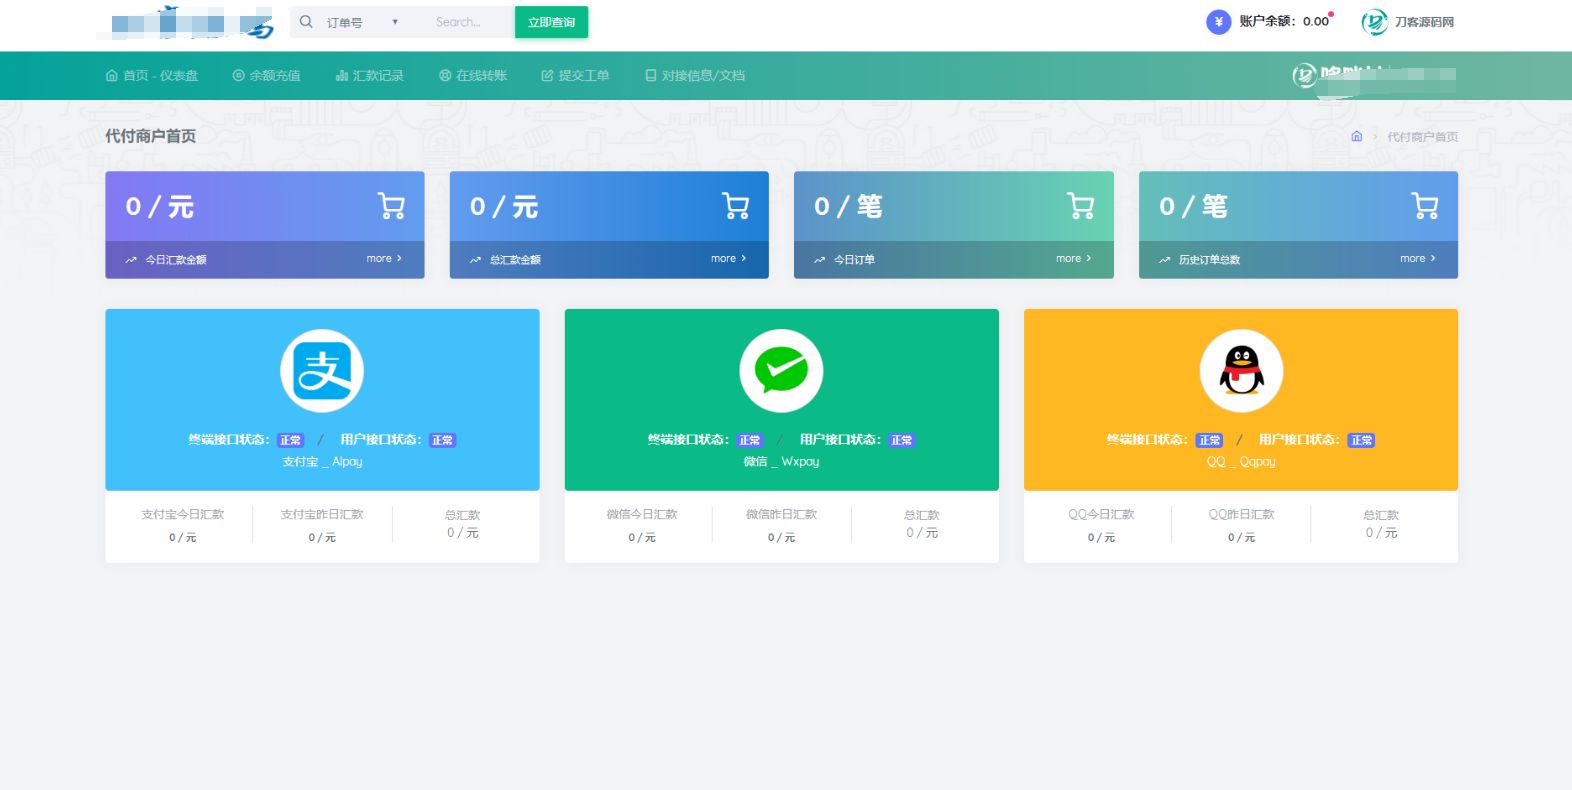The width and height of the screenshot is (1572, 790).
Task: Open more link on 历史订单总数 card
Action: (1417, 258)
